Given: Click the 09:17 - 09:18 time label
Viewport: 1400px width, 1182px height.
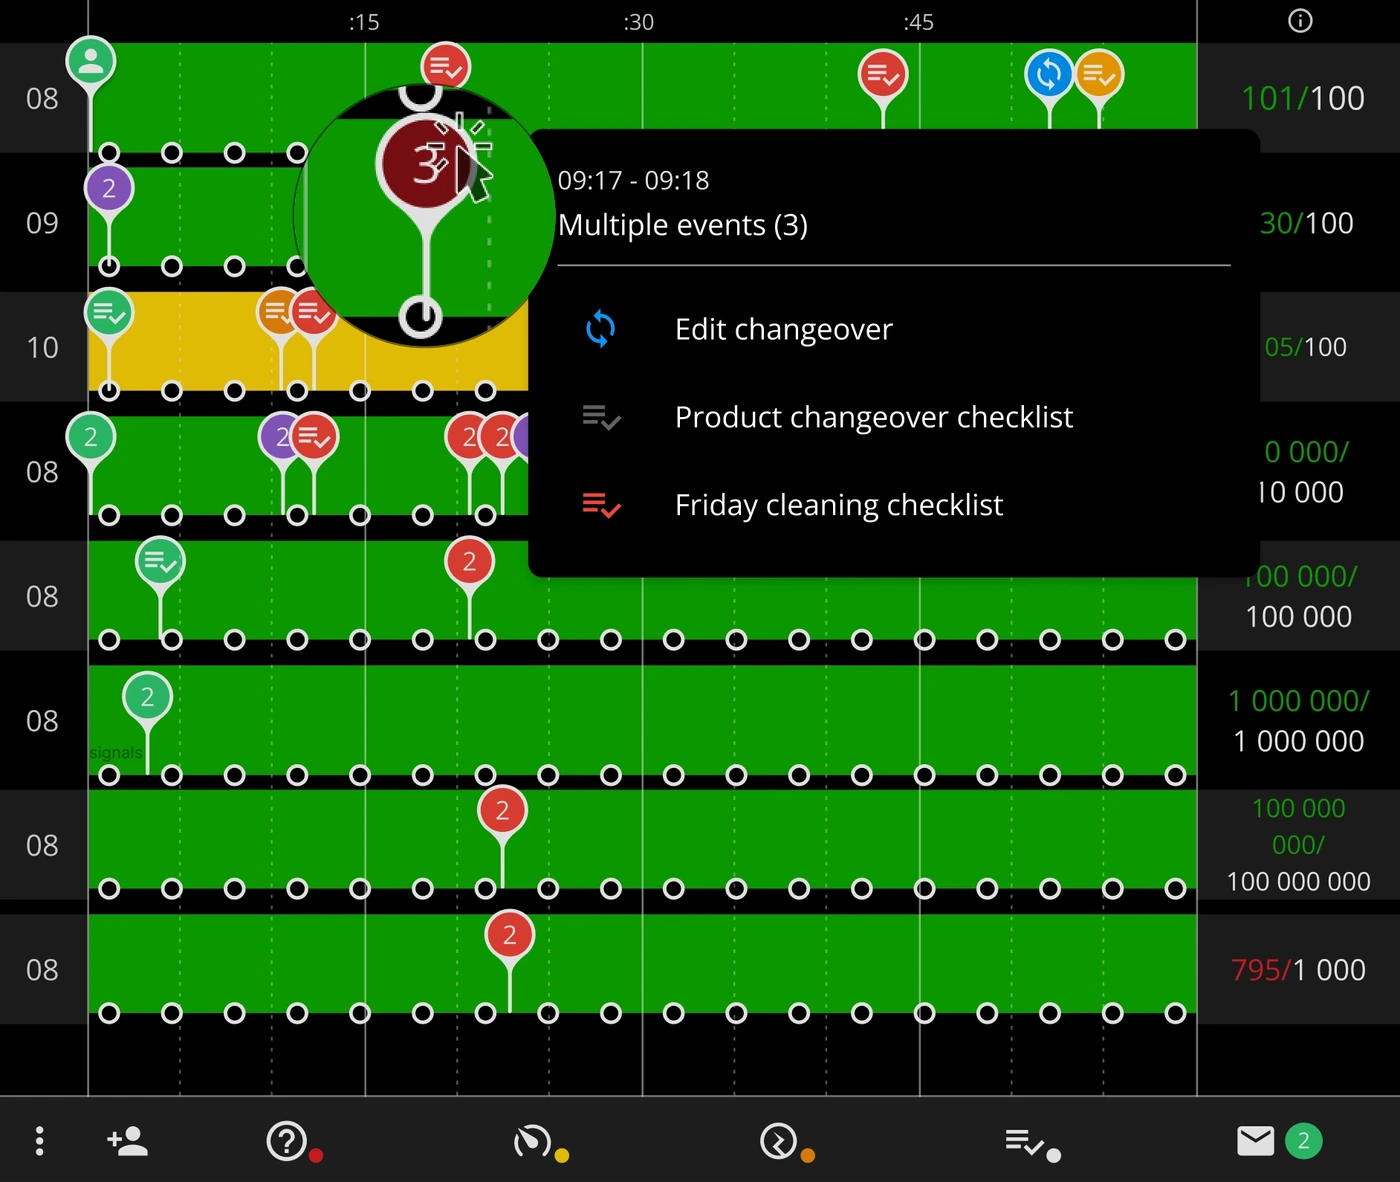Looking at the screenshot, I should [633, 181].
